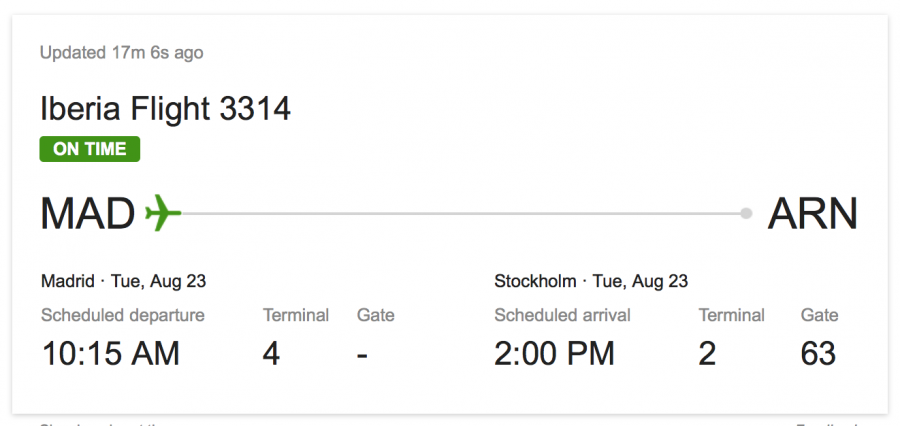This screenshot has height=426, width=900.
Task: Click the ARN arrival airport code
Action: click(x=812, y=214)
